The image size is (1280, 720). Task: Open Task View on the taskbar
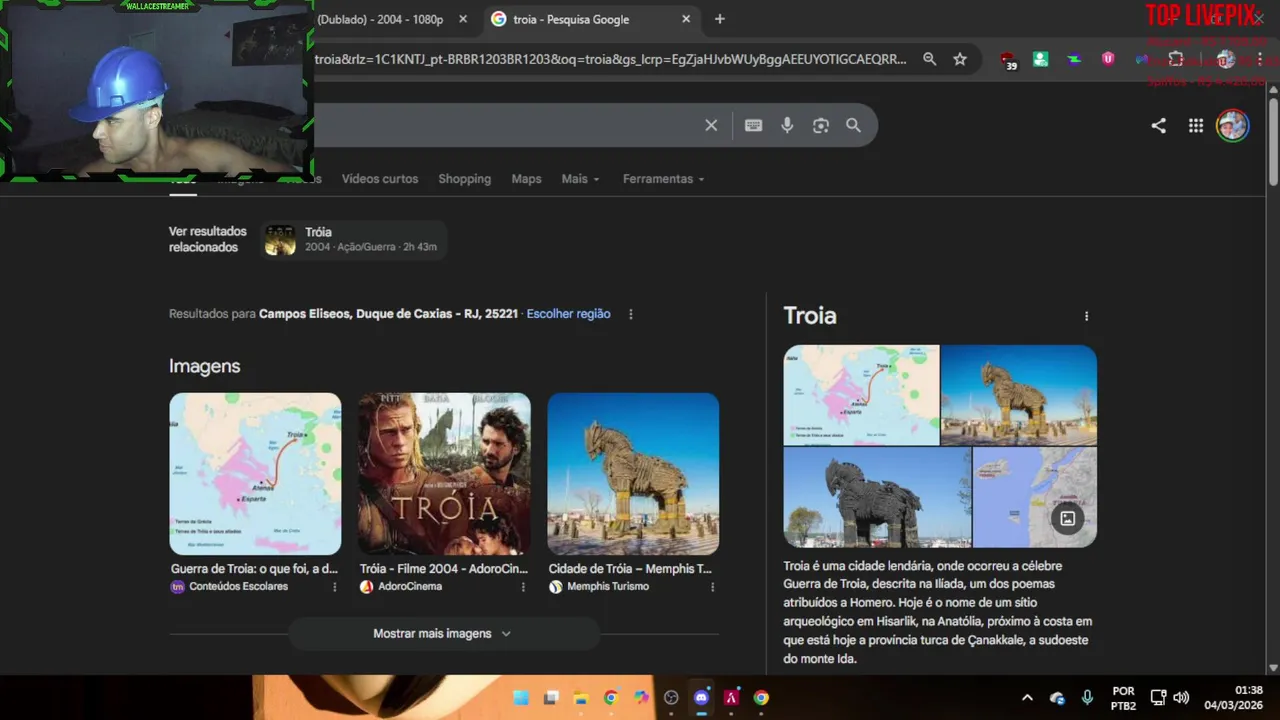[550, 698]
